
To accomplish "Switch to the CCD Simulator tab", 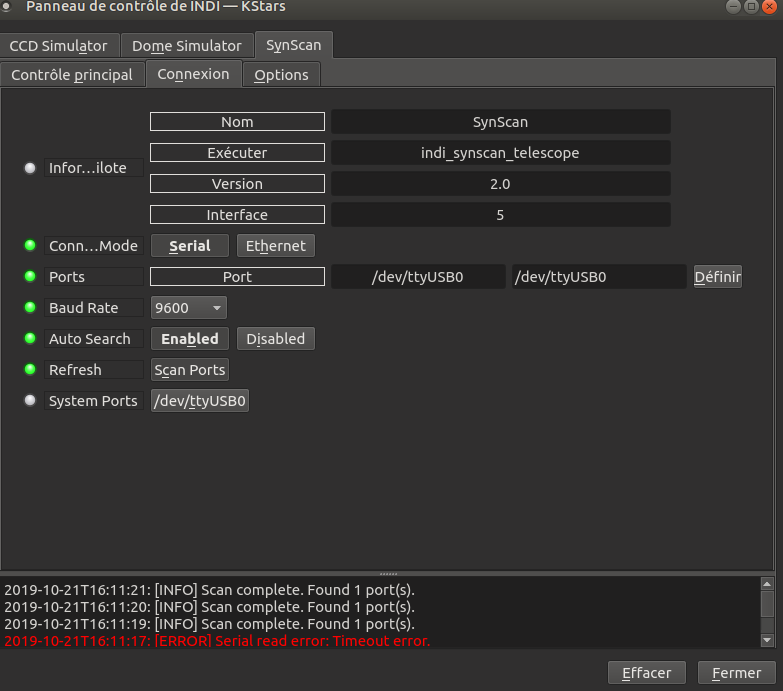I will click(x=59, y=46).
